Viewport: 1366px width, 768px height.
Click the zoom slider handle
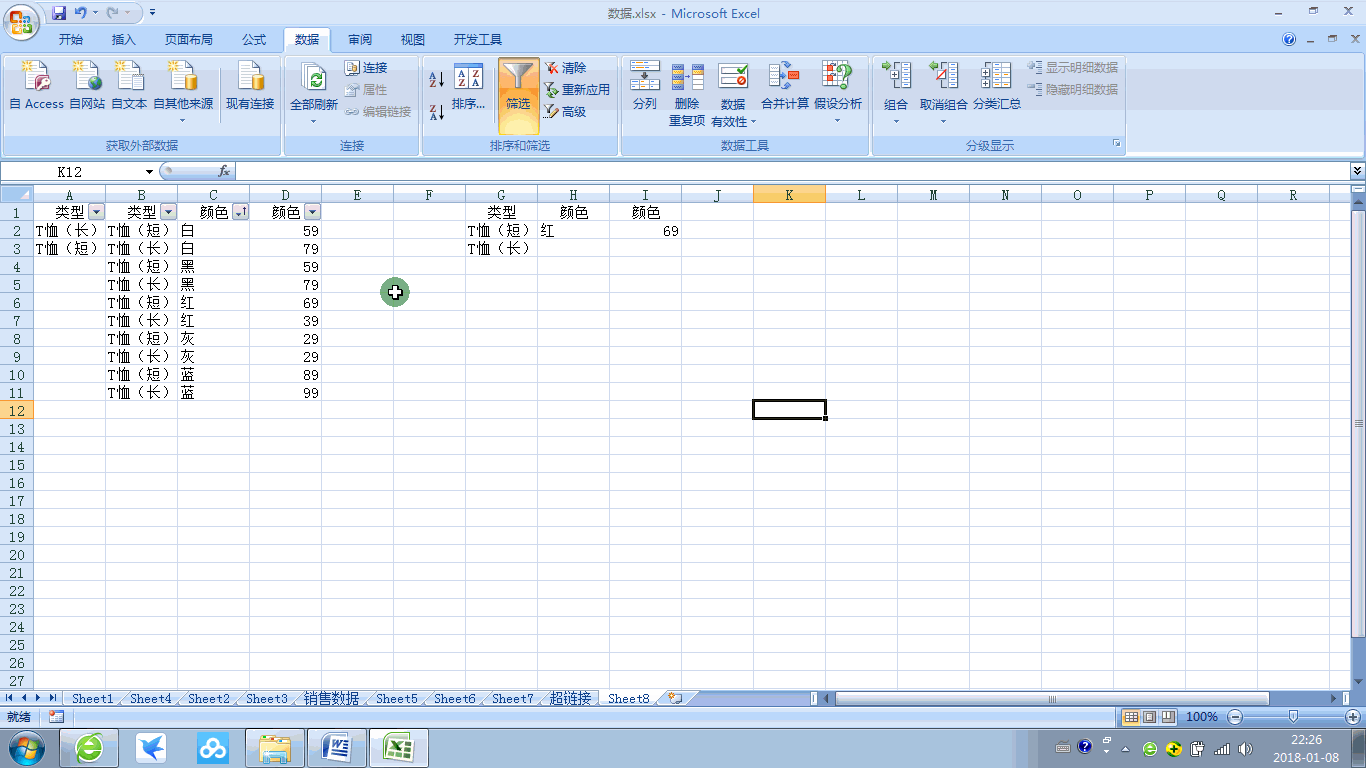click(1294, 717)
